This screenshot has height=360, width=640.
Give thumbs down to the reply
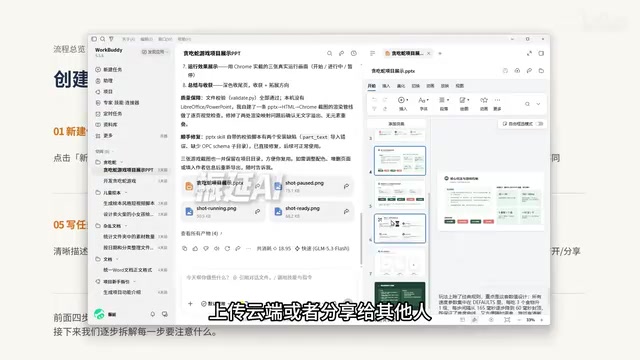(x=206, y=248)
